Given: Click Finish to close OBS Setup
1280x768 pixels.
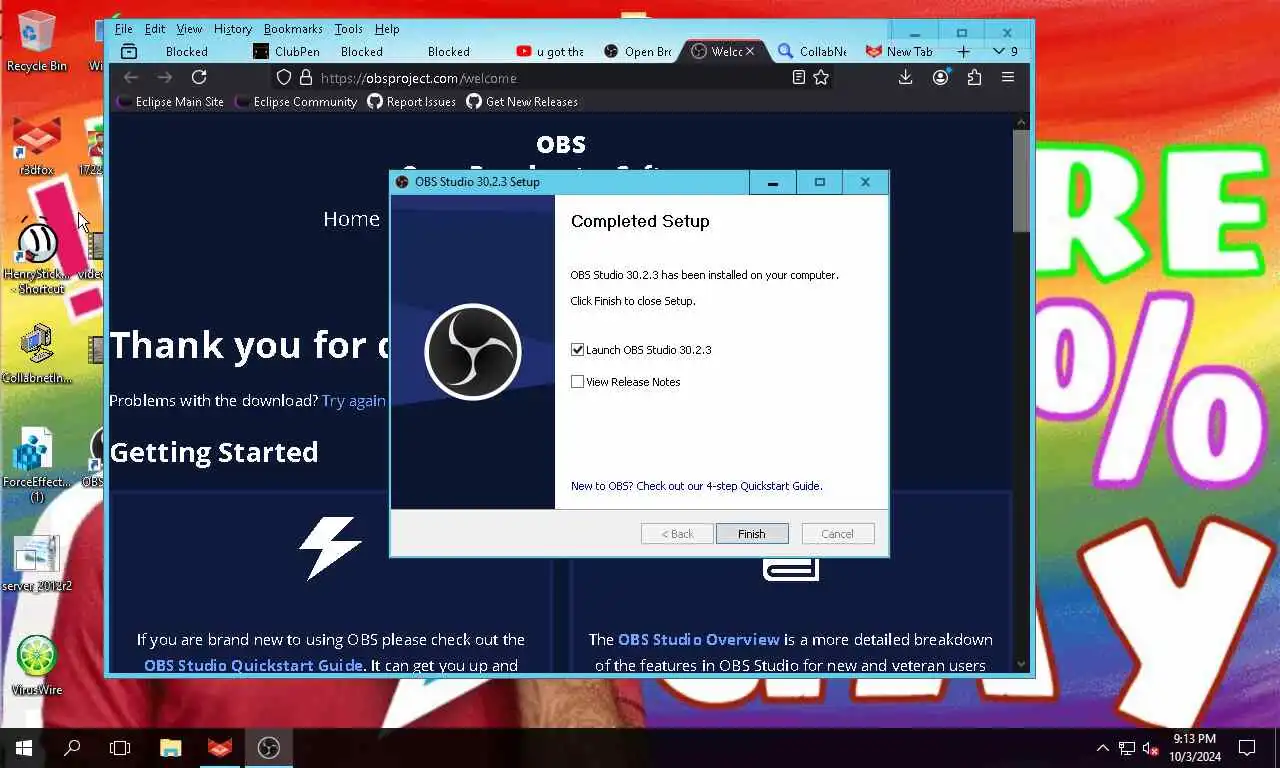Looking at the screenshot, I should (752, 534).
